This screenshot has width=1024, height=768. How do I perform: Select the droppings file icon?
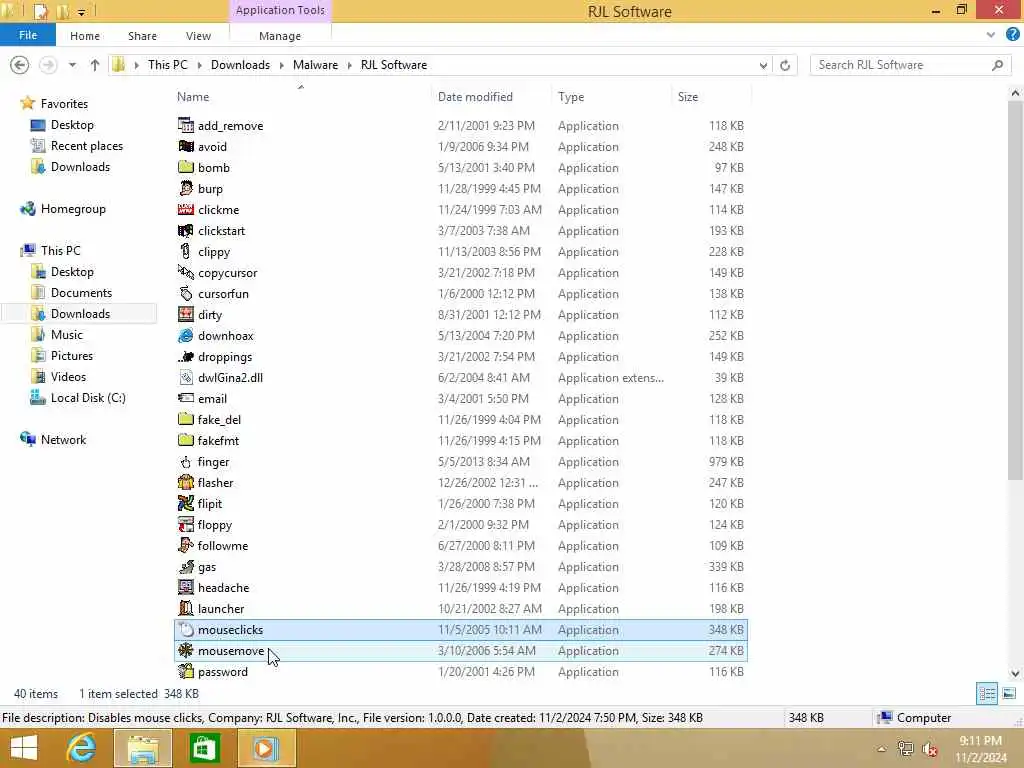coord(185,357)
